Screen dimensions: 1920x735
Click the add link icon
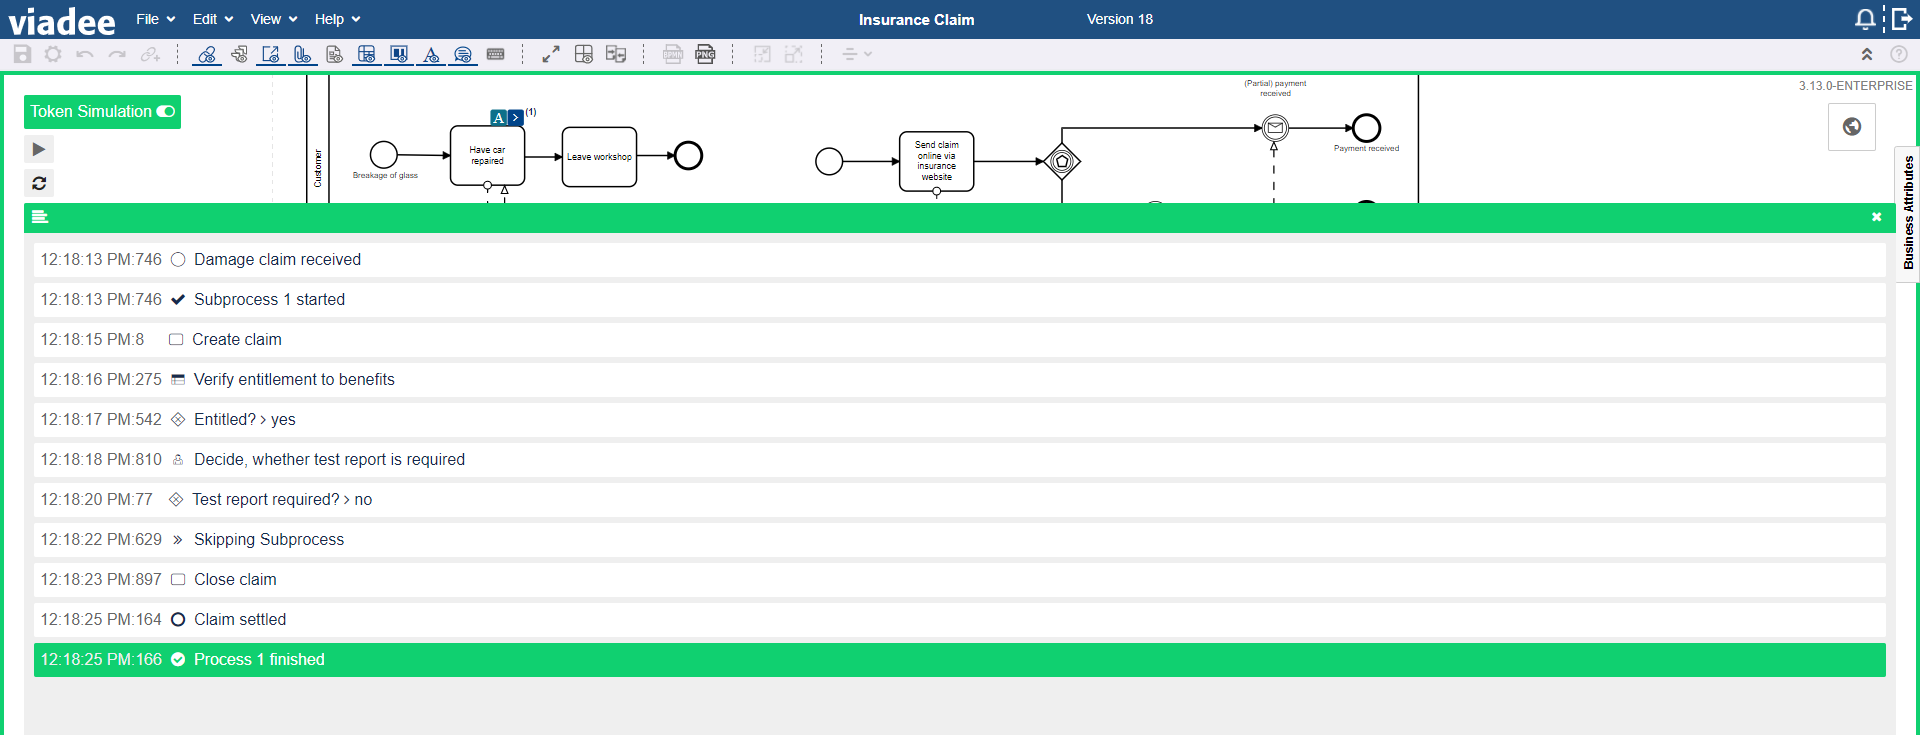point(150,54)
